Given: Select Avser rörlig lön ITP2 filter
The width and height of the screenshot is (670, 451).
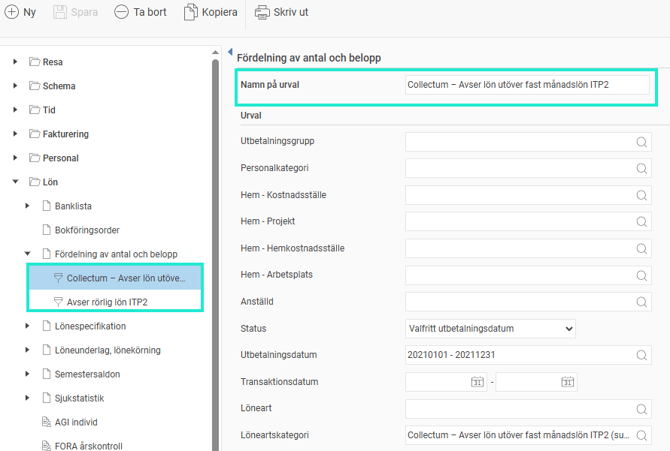Looking at the screenshot, I should tap(109, 302).
